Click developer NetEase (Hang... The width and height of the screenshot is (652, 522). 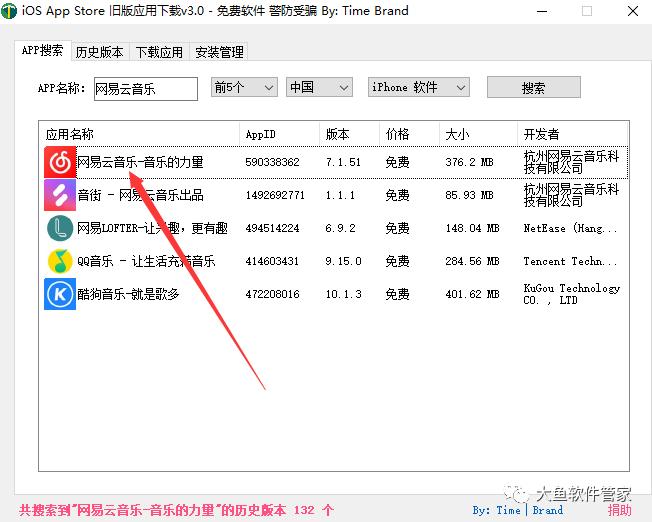coord(570,228)
